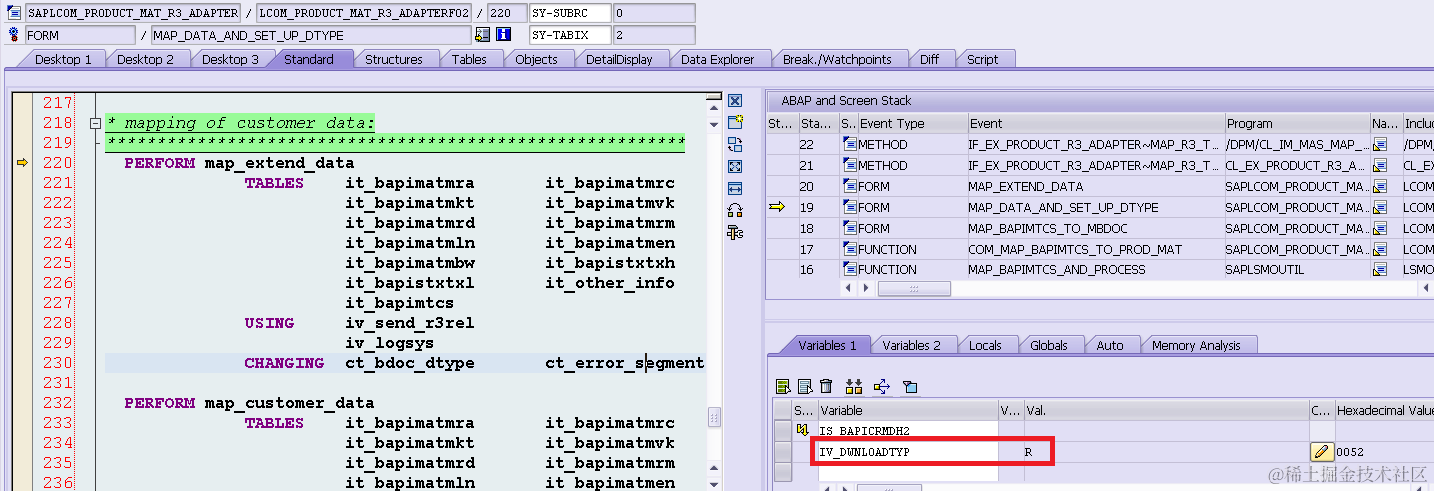The height and width of the screenshot is (491, 1434).
Task: Open the Tables tab
Action: point(469,59)
